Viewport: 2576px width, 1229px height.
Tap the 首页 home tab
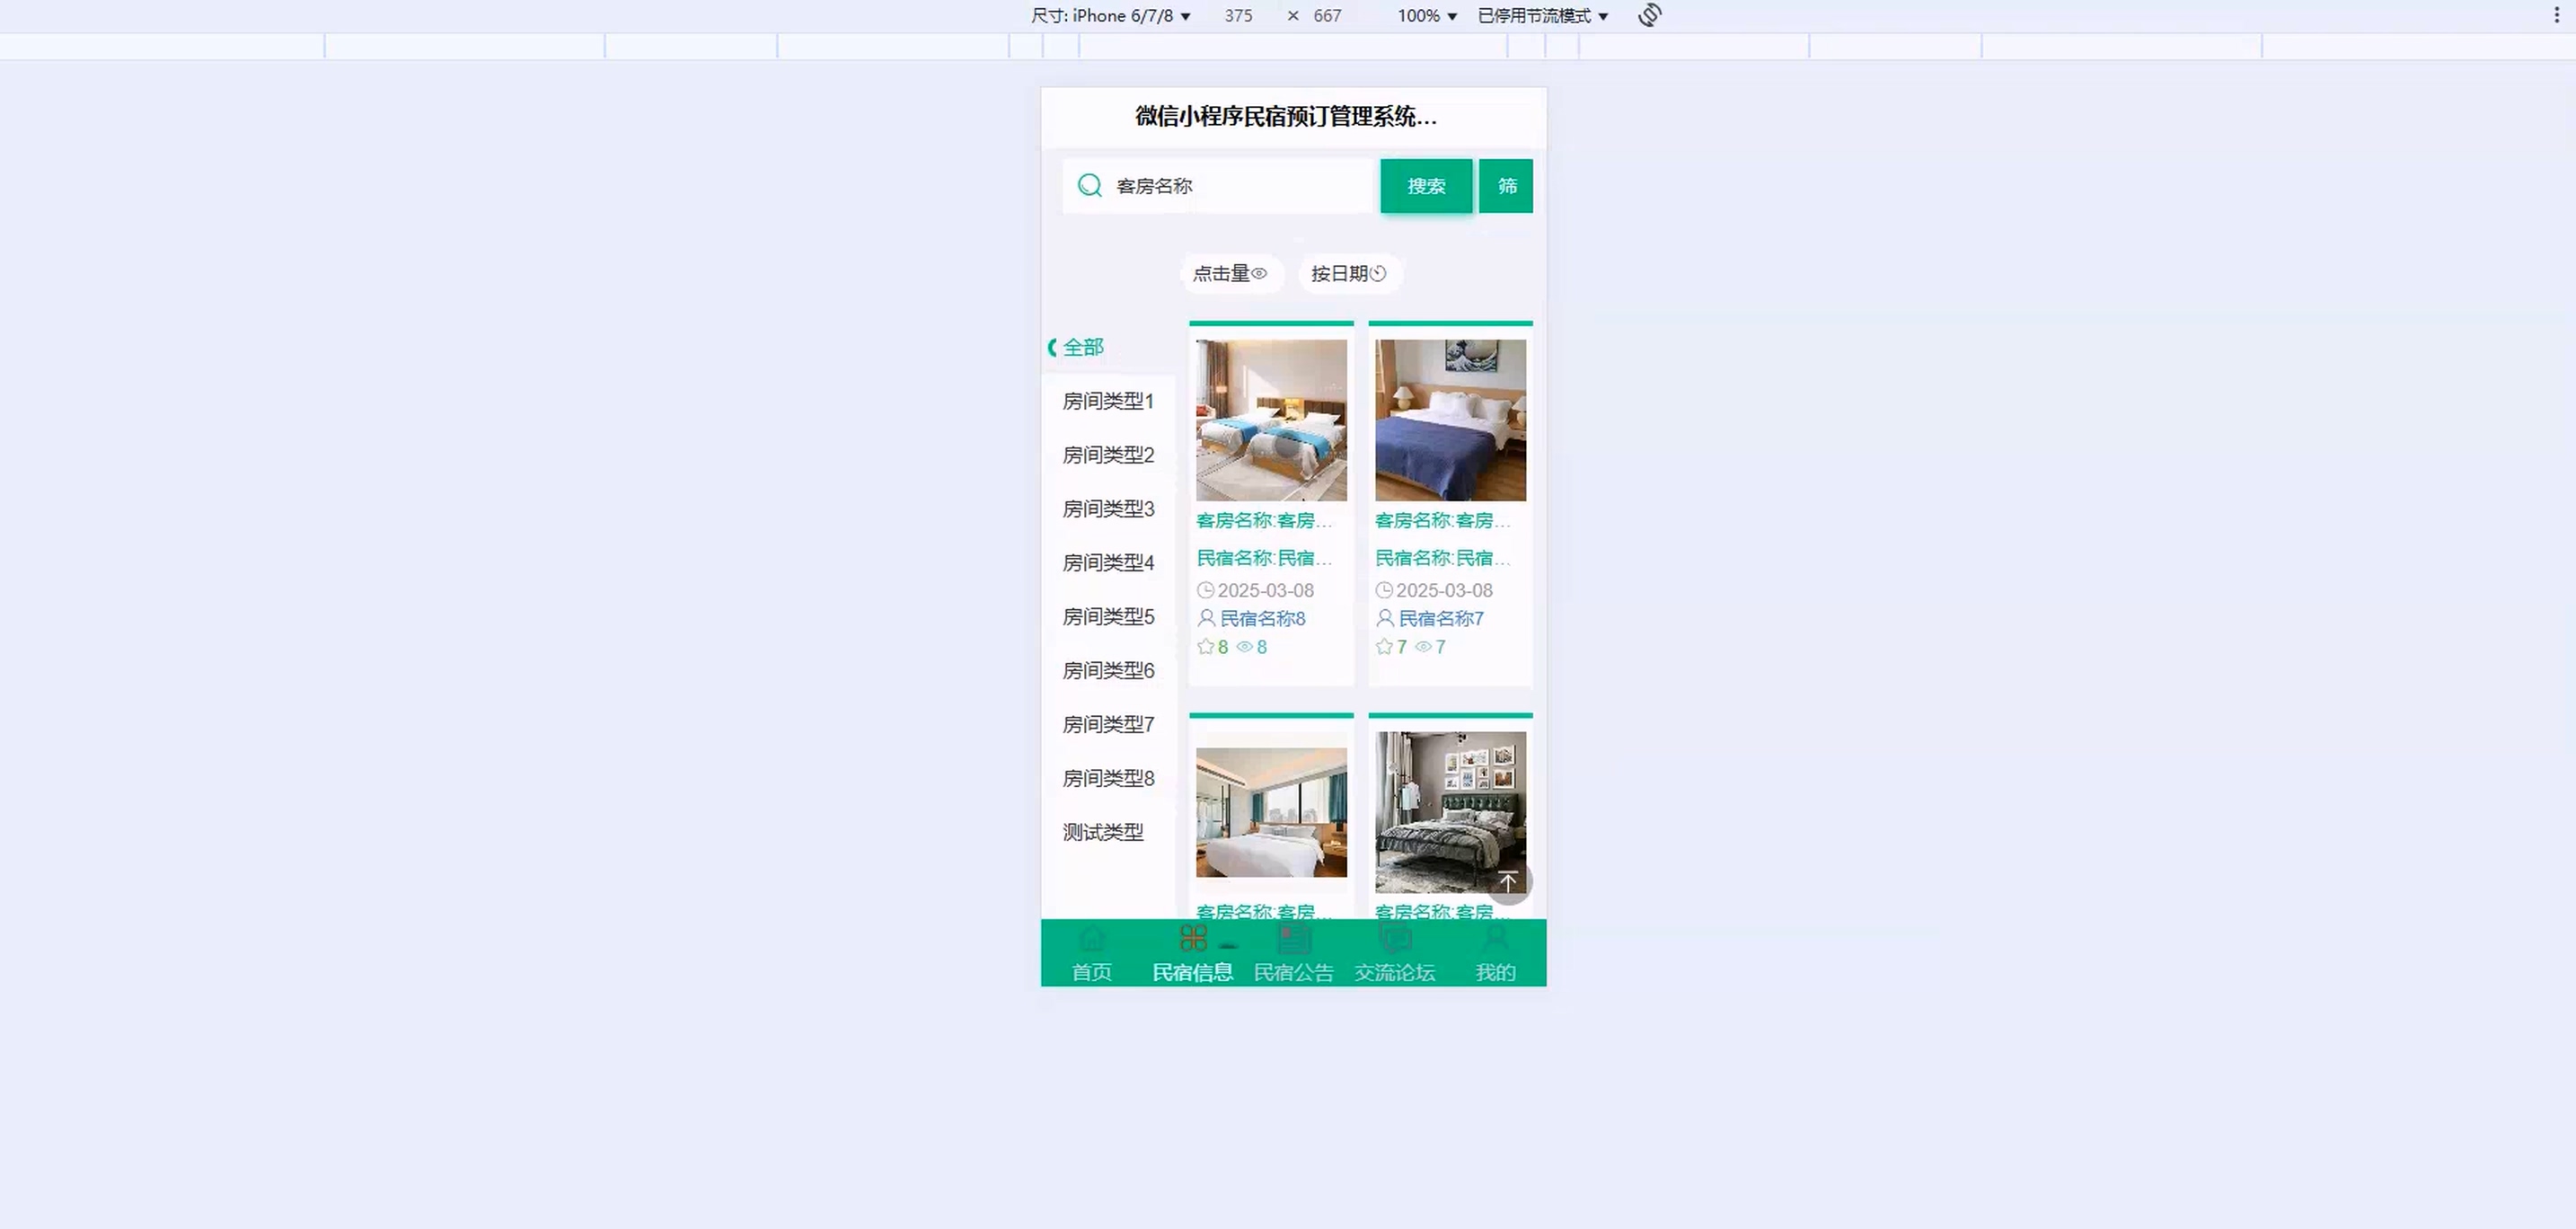pos(1091,955)
